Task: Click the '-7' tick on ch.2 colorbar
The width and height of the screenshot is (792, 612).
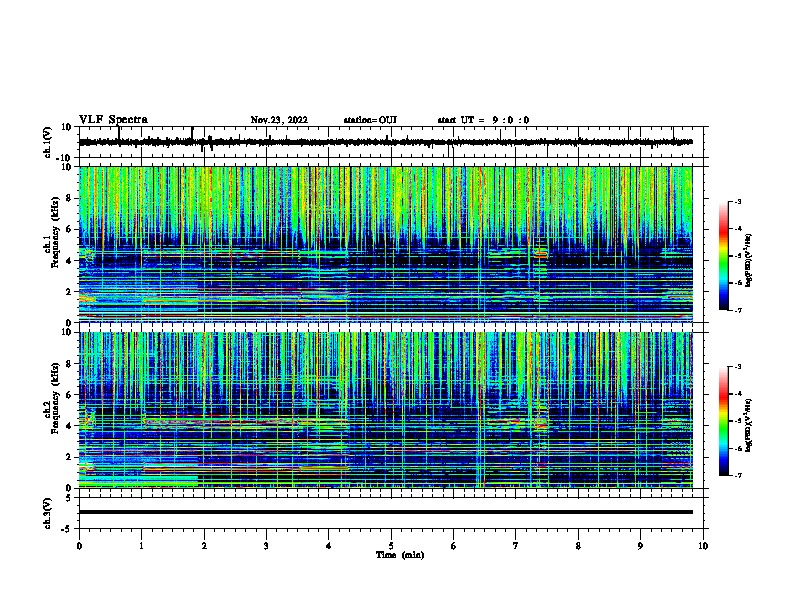Action: [x=738, y=476]
